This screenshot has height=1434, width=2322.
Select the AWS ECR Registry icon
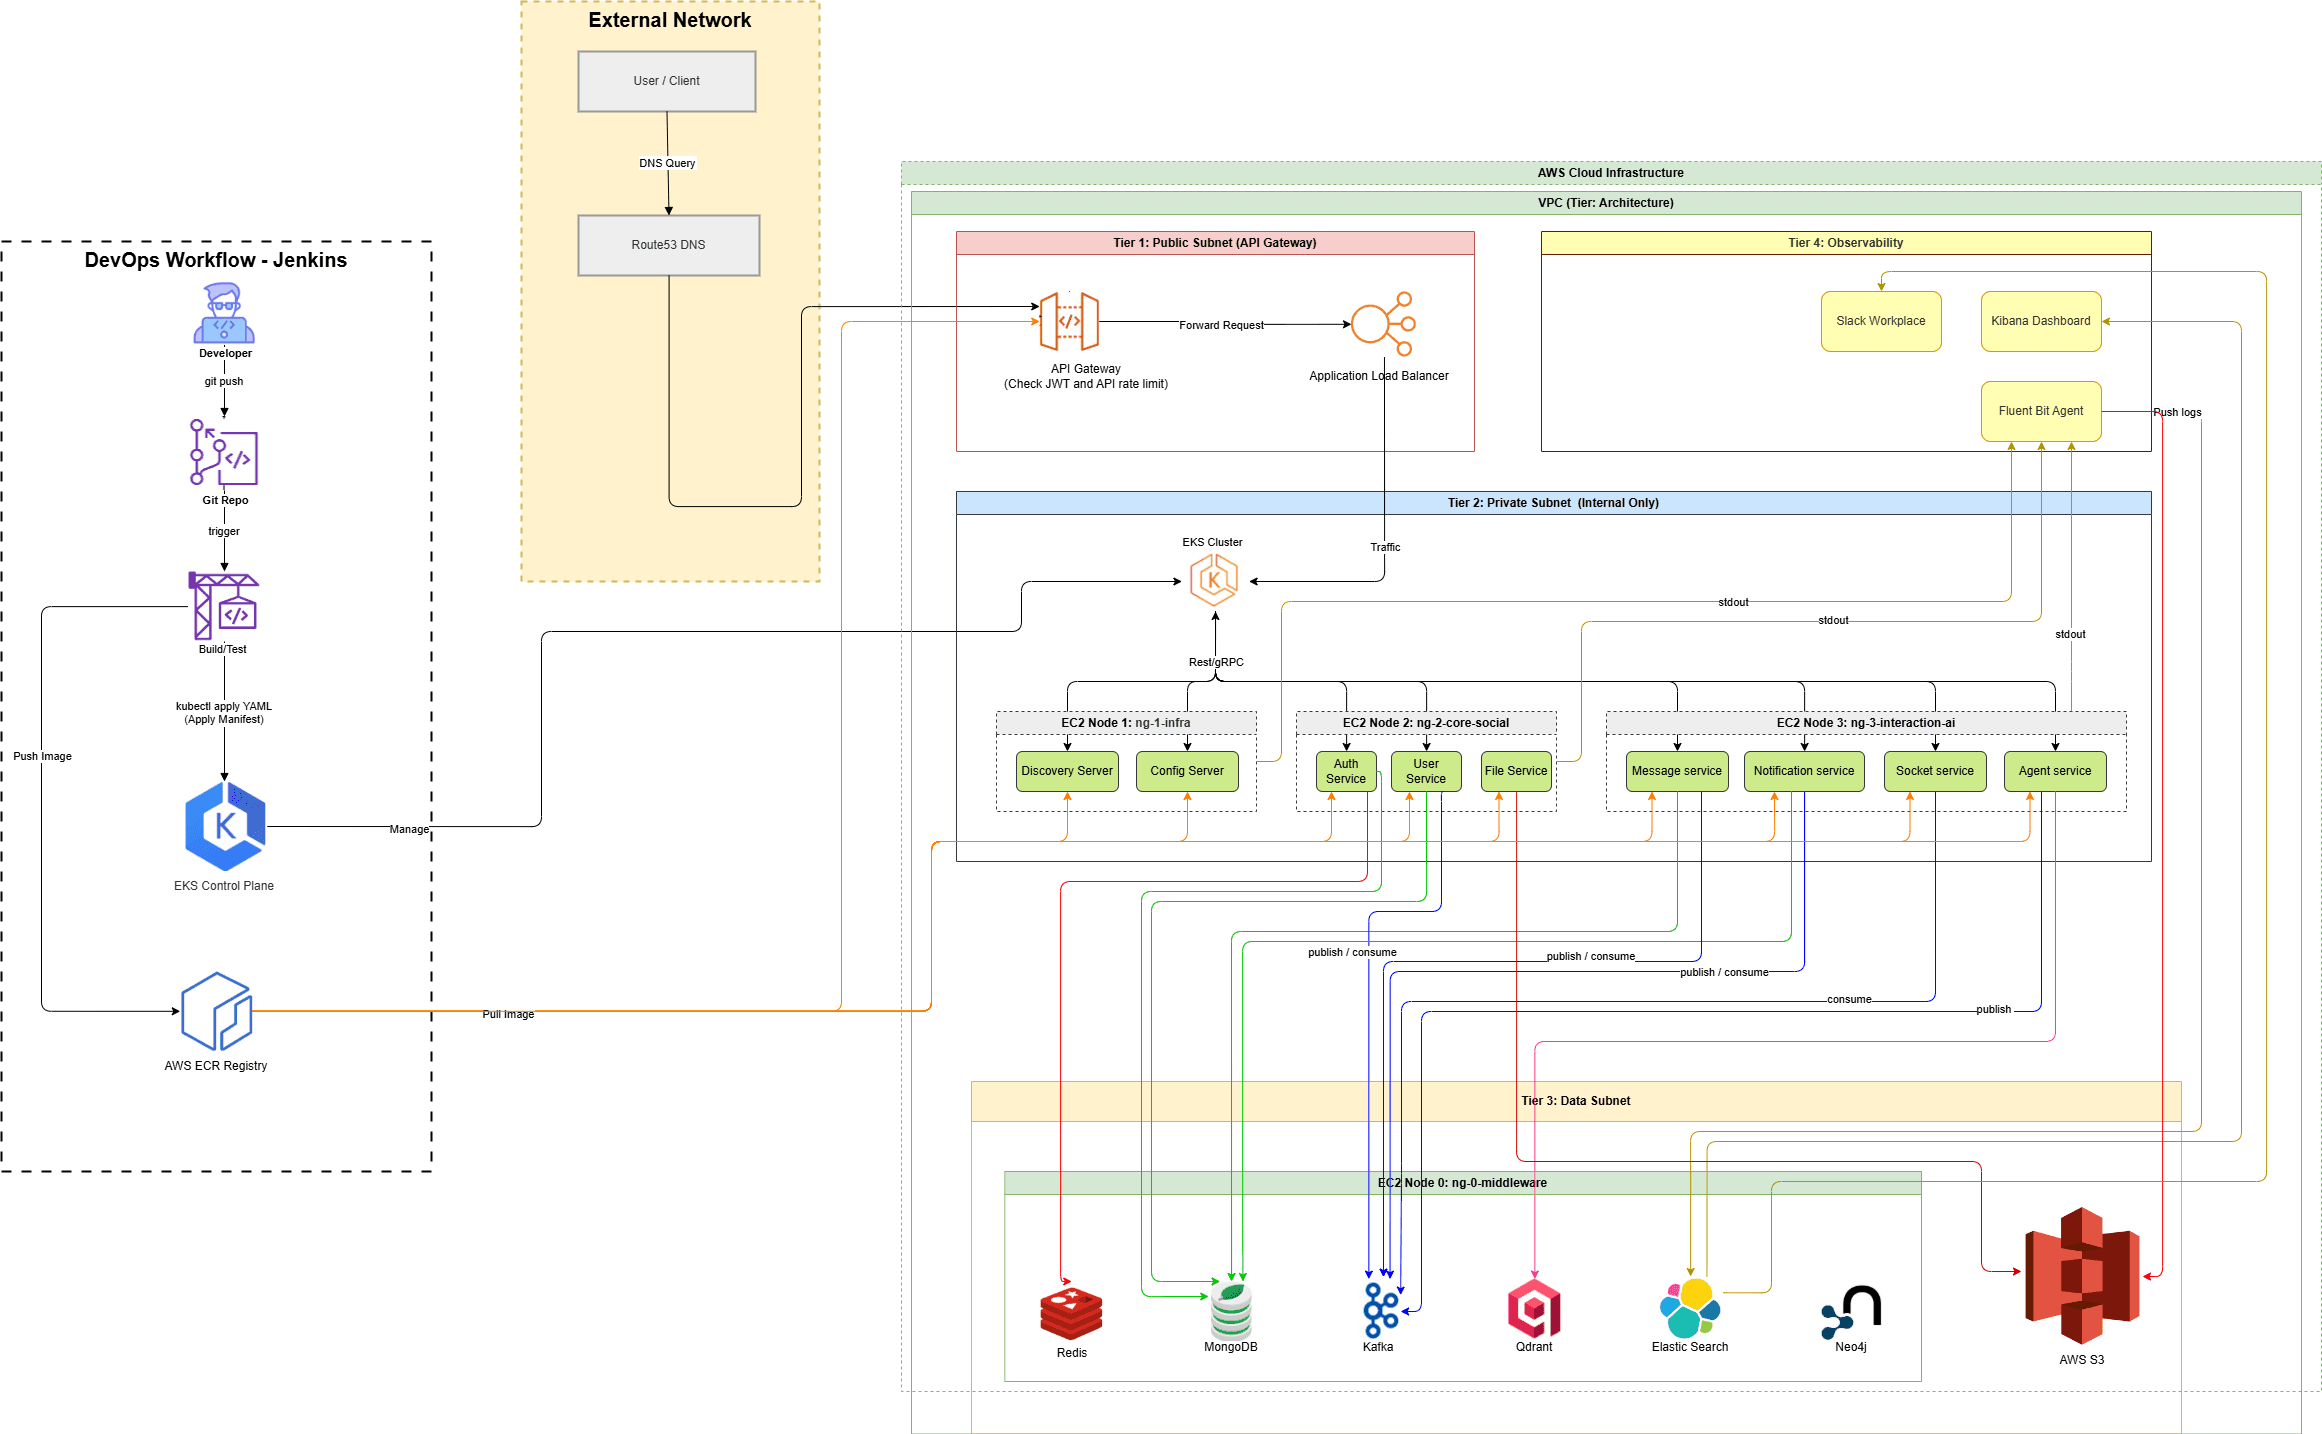pos(216,1011)
